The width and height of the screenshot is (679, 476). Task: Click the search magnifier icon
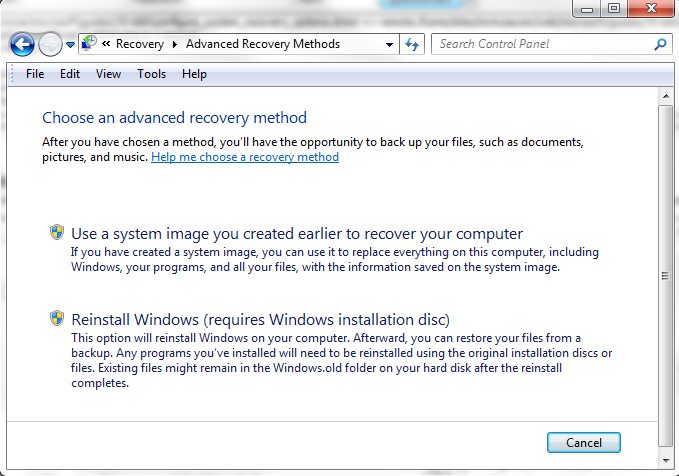click(x=660, y=44)
